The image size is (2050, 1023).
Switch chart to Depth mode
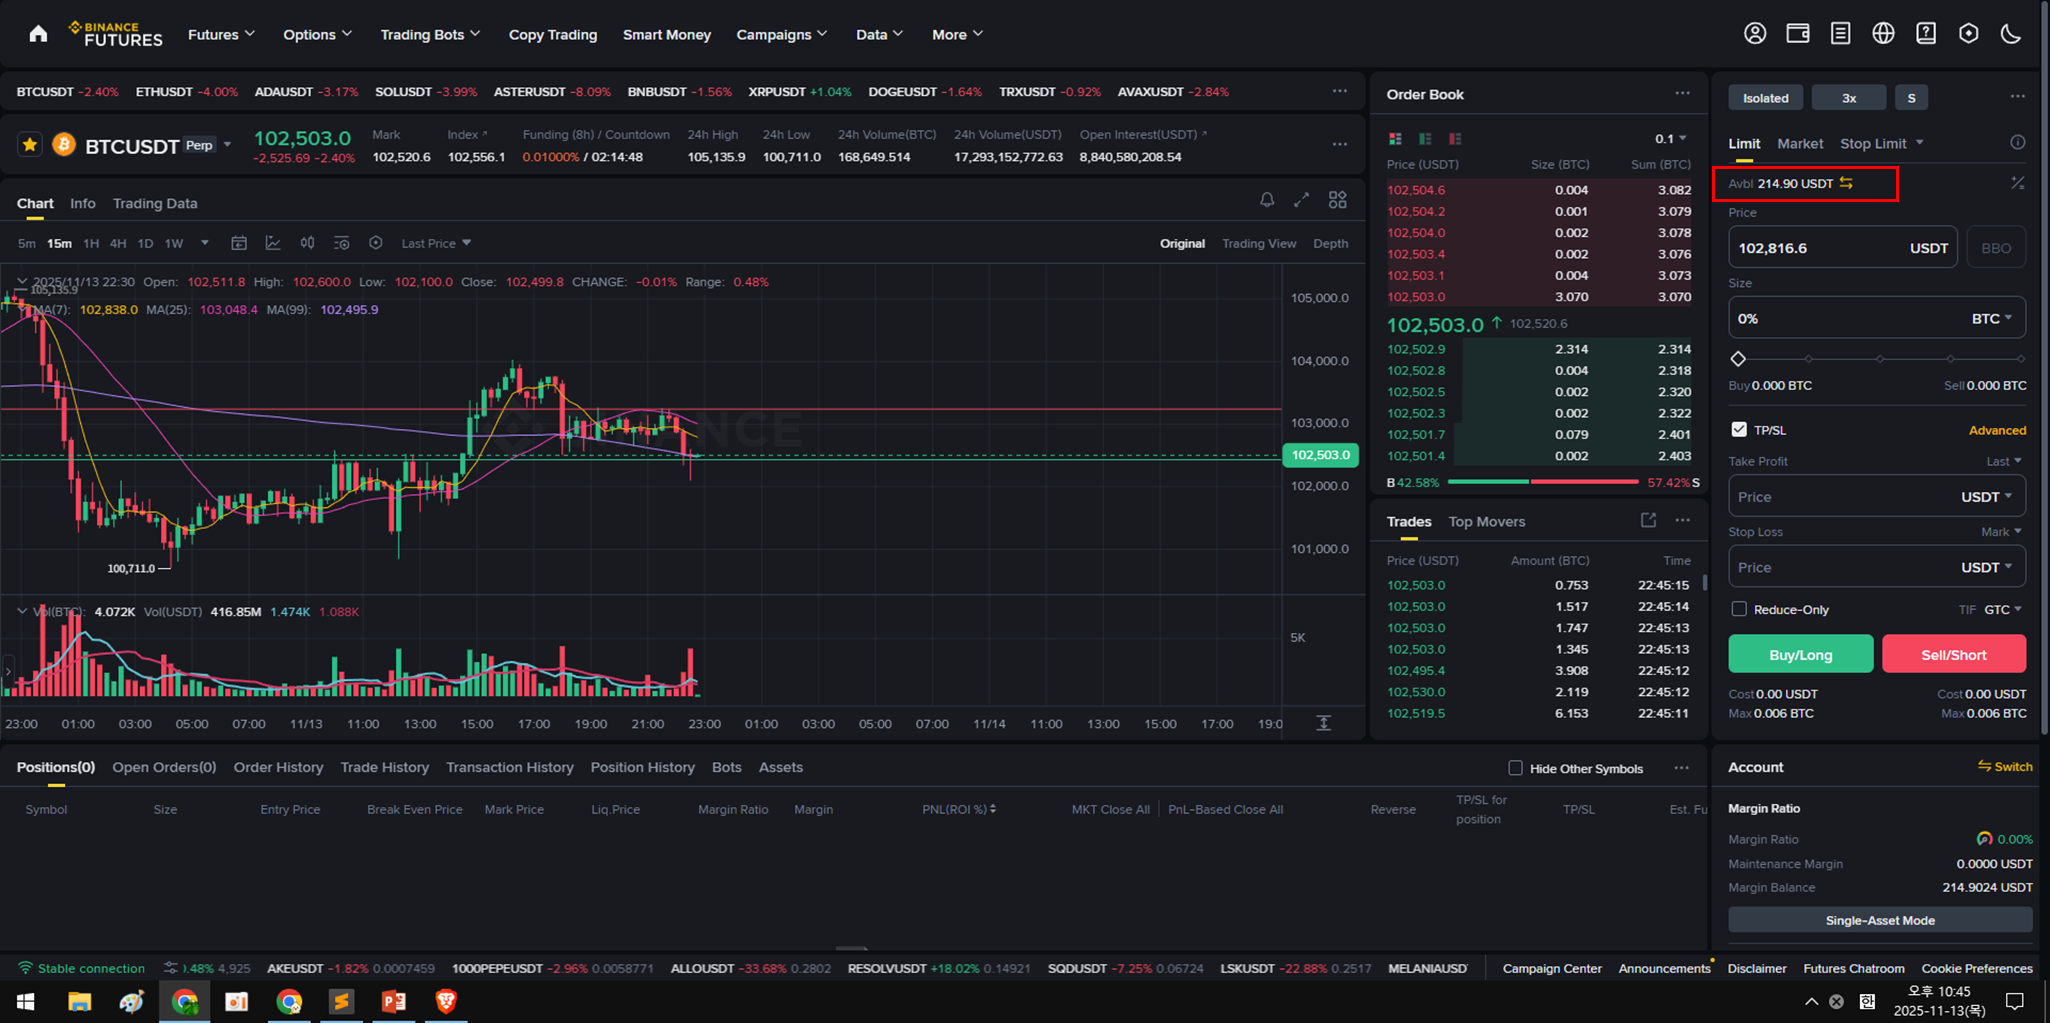click(x=1330, y=243)
